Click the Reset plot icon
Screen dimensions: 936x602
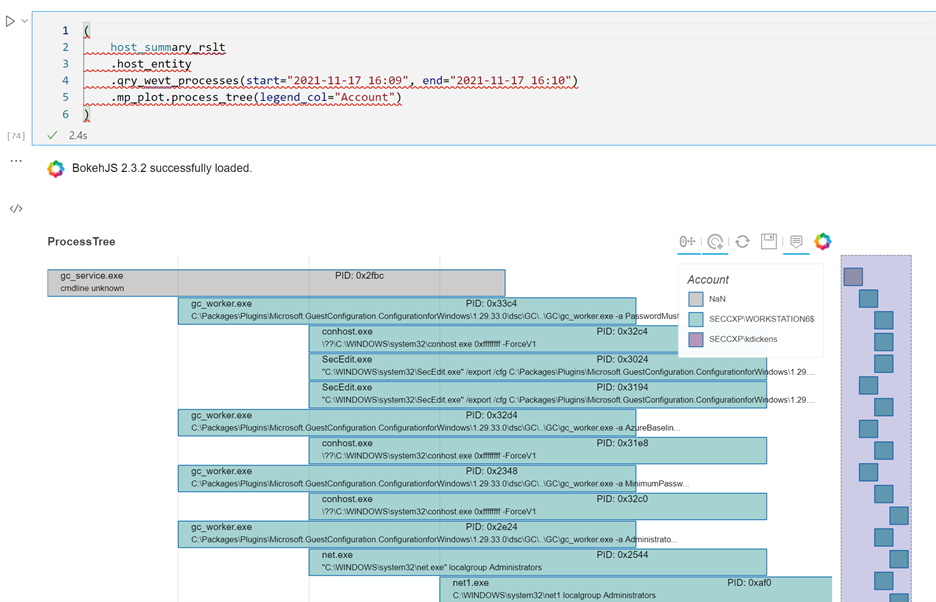tap(742, 241)
